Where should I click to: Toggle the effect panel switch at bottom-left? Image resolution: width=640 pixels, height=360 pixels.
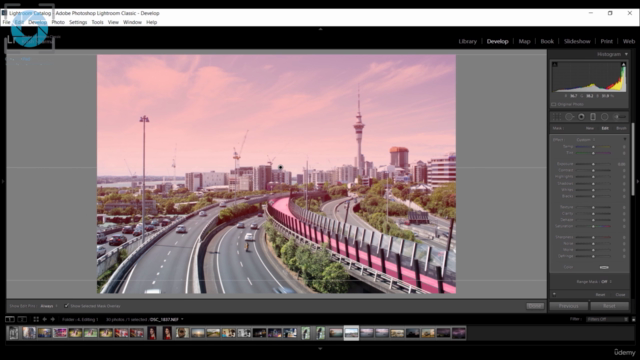554,294
